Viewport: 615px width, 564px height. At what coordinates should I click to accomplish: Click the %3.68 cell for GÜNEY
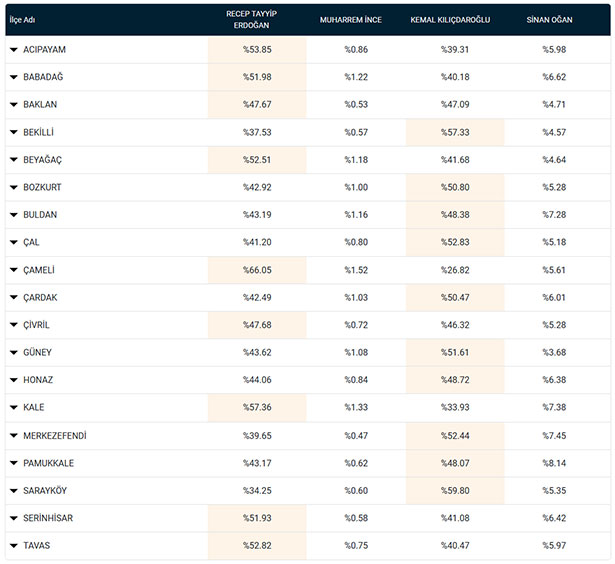[554, 353]
